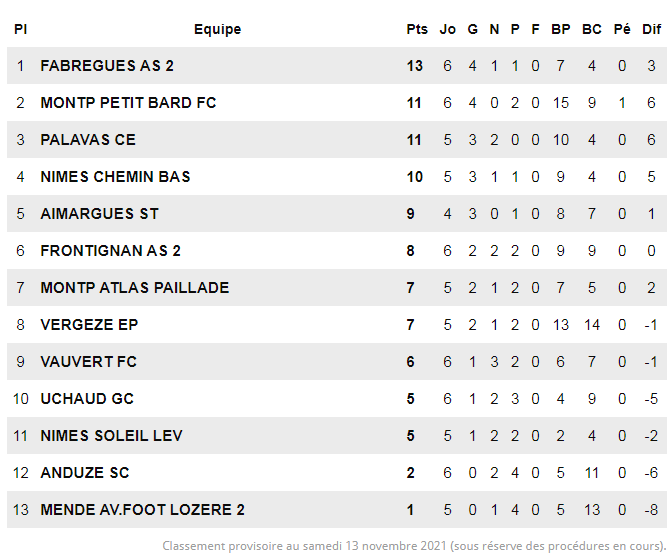Open the UCHAUD GC team row
The width and height of the screenshot is (672, 560).
click(87, 399)
